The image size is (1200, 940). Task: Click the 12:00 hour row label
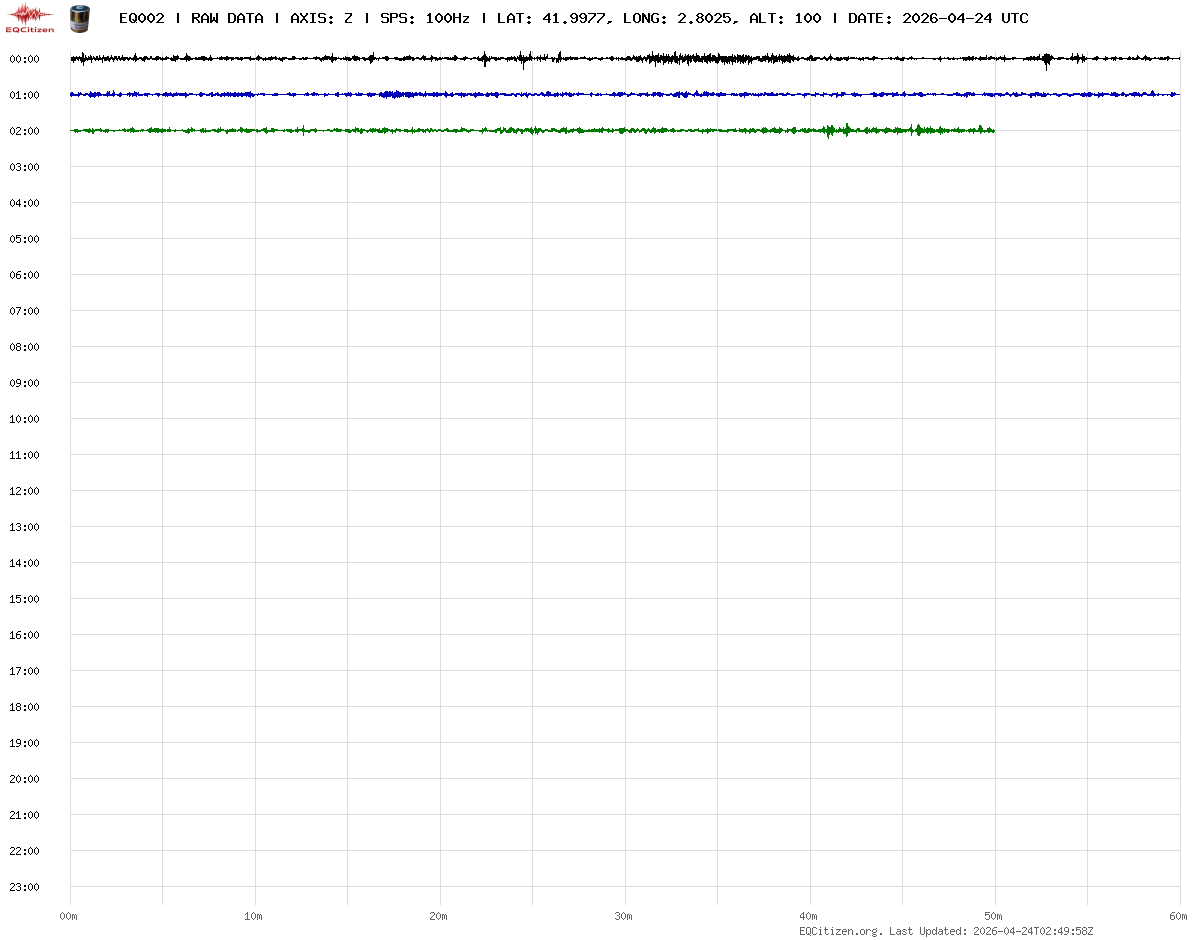point(24,491)
